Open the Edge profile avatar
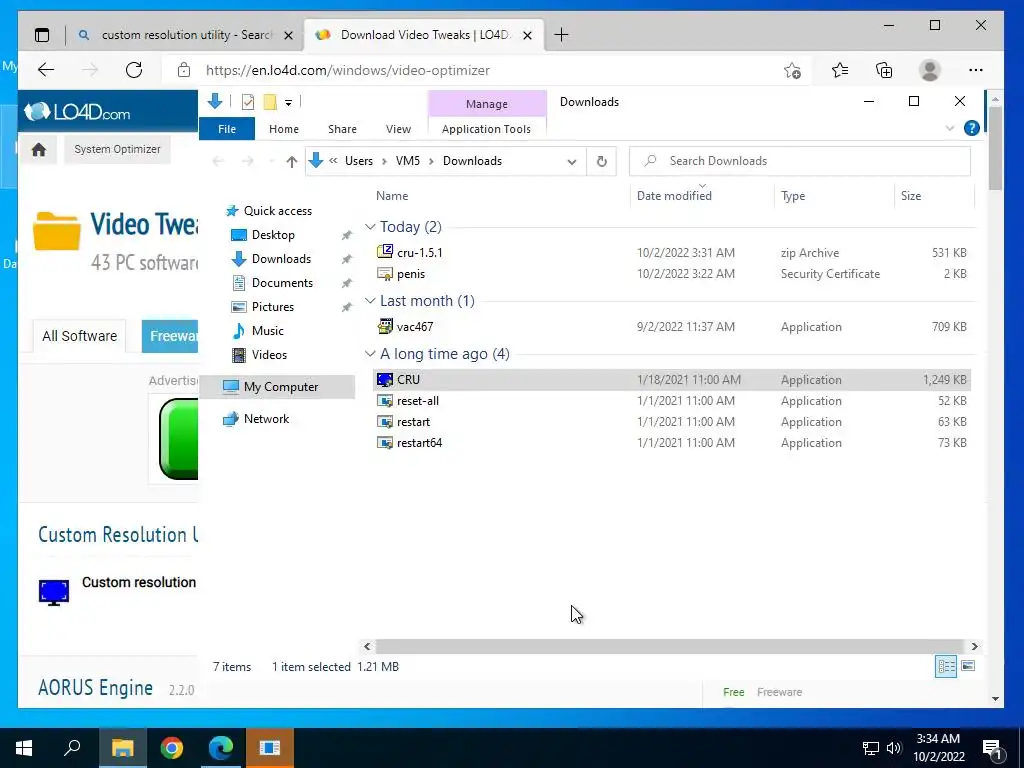Viewport: 1024px width, 768px height. tap(929, 70)
